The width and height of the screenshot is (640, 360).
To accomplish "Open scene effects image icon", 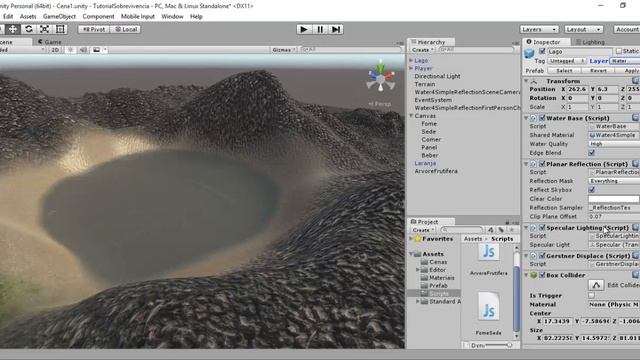I will (96, 50).
